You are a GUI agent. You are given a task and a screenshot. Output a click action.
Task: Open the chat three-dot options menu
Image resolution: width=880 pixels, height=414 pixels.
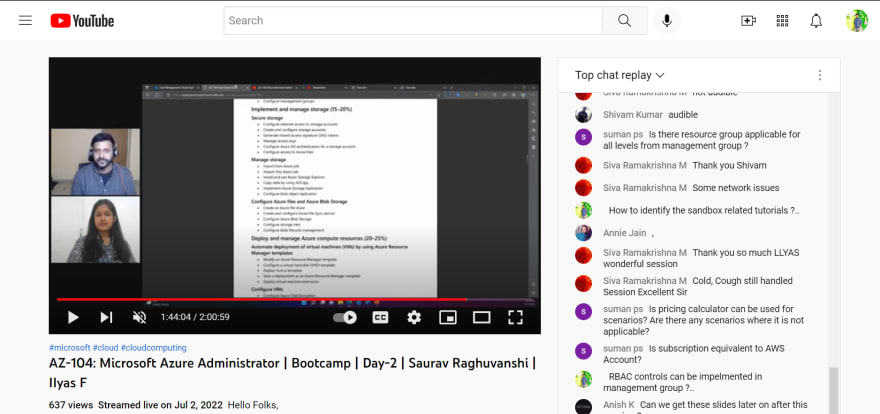pos(819,75)
